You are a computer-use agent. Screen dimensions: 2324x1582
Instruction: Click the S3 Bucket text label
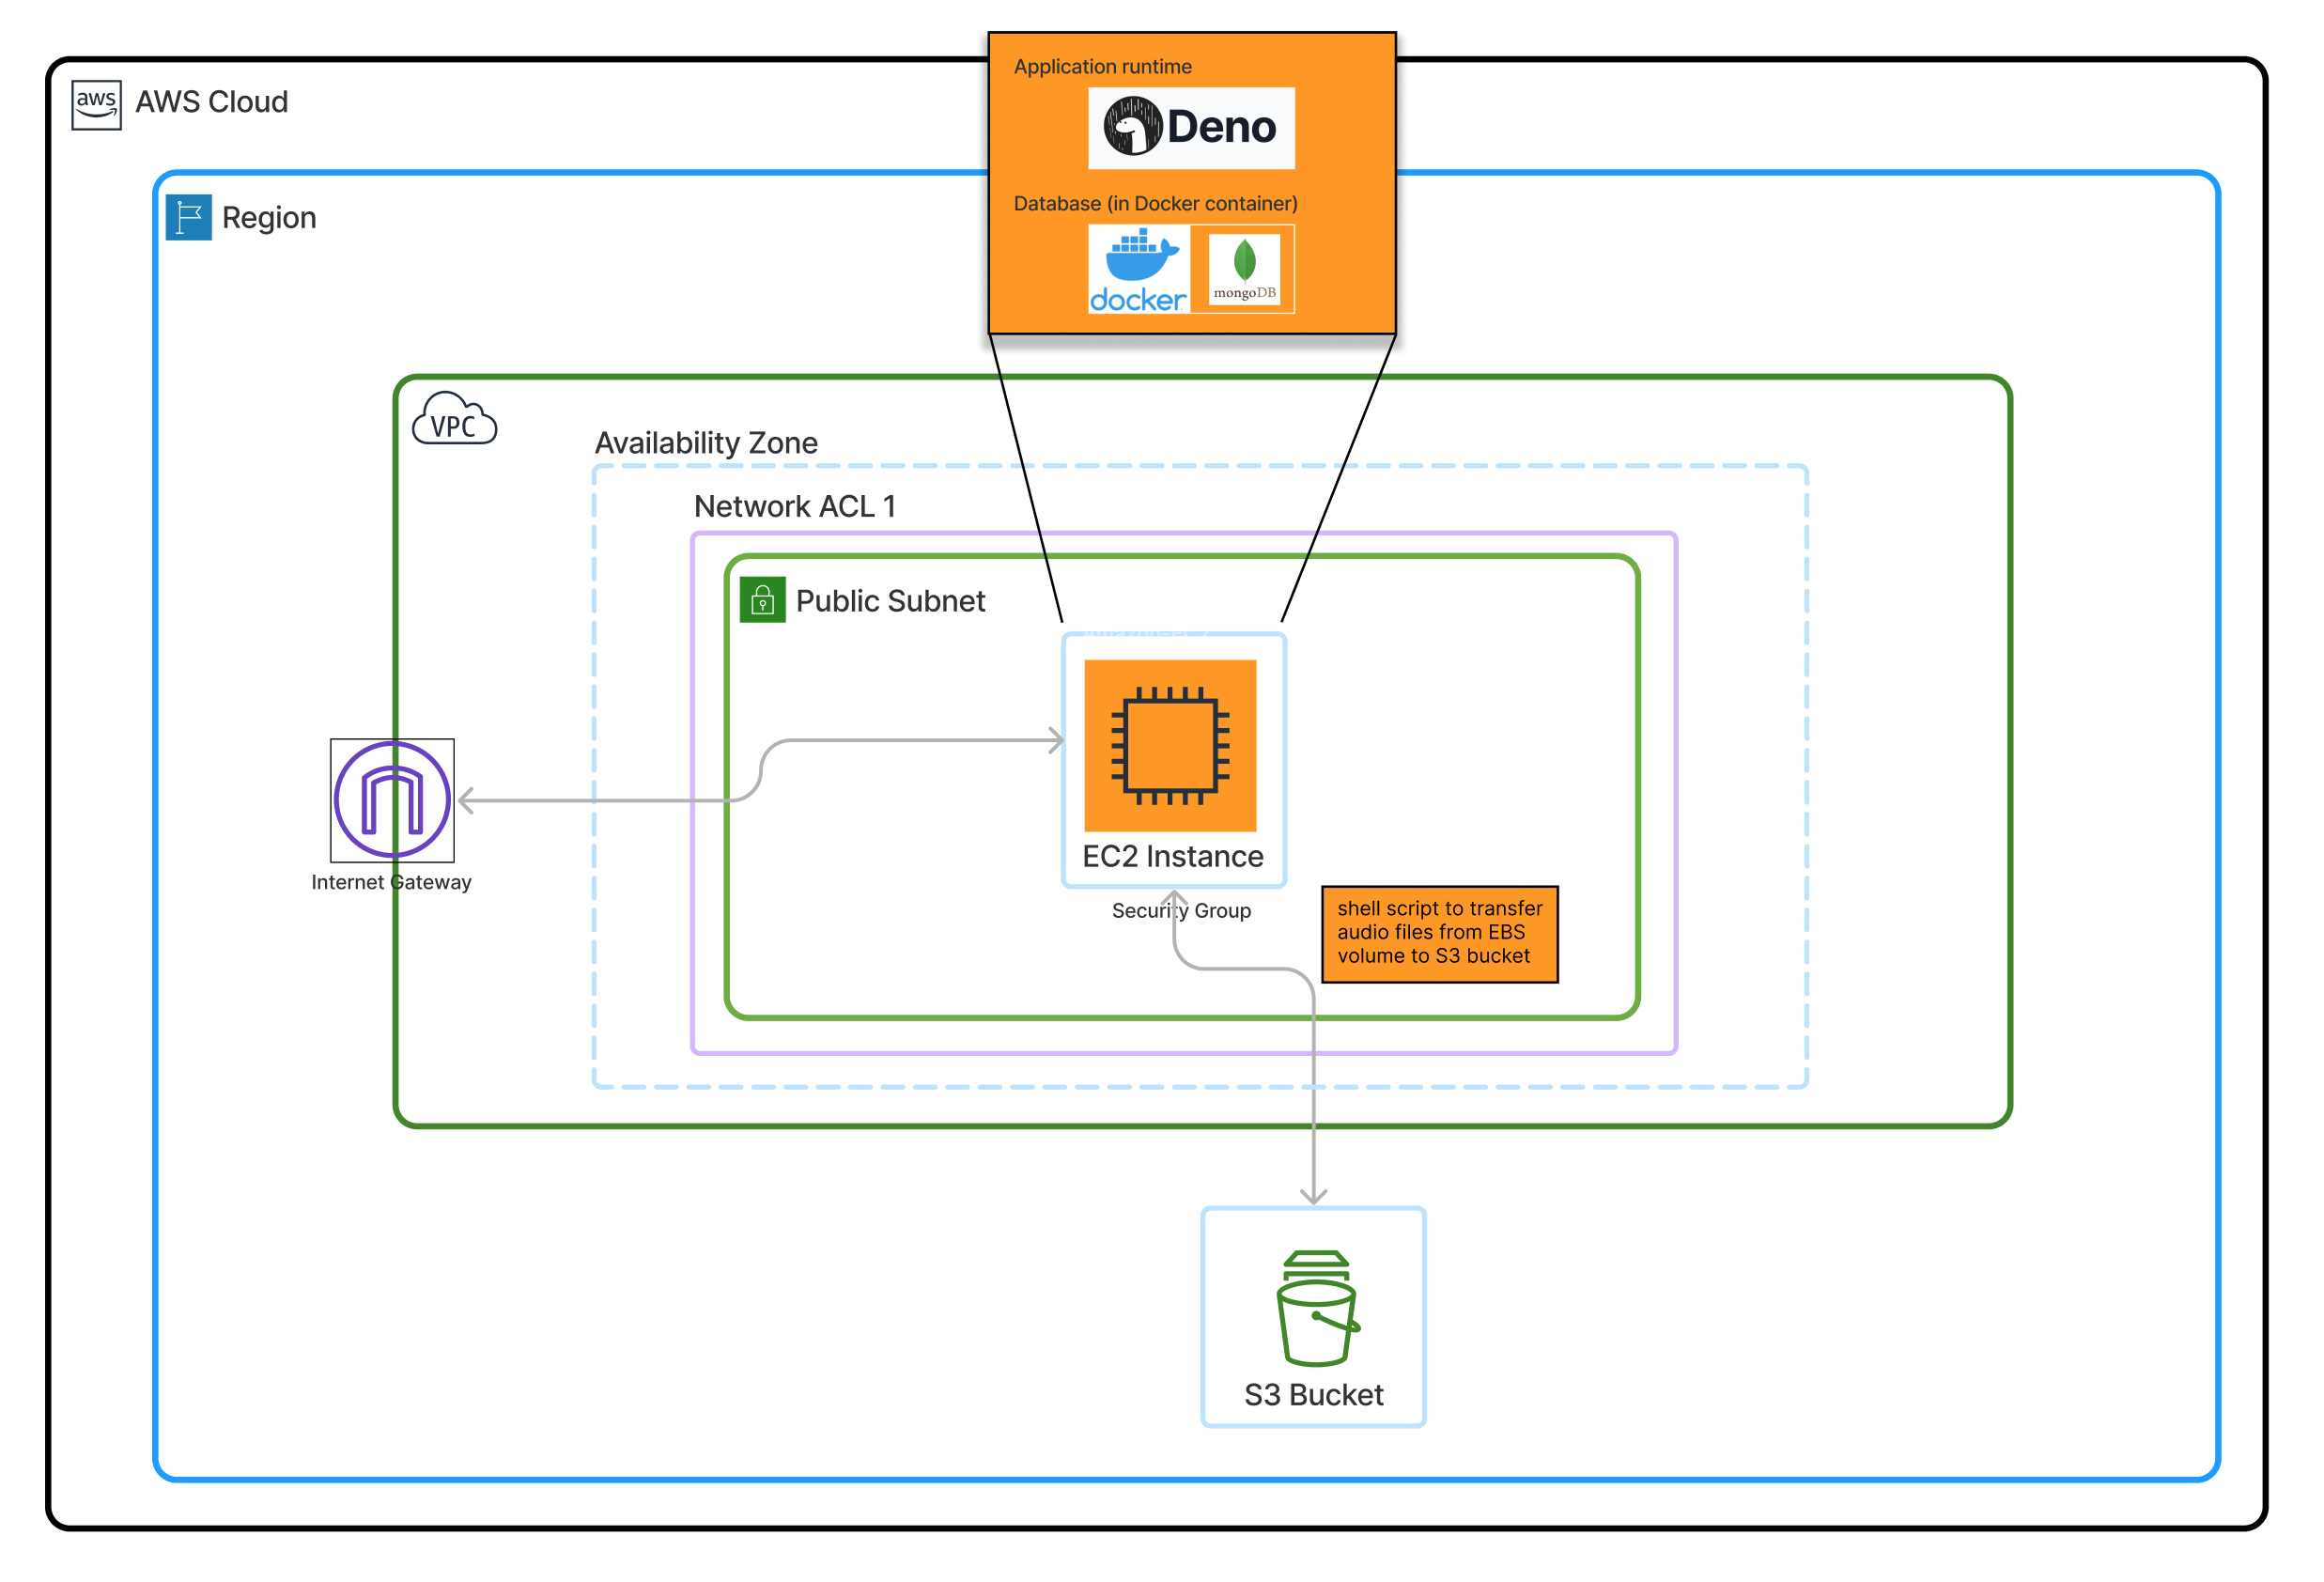pyautogui.click(x=1313, y=1395)
